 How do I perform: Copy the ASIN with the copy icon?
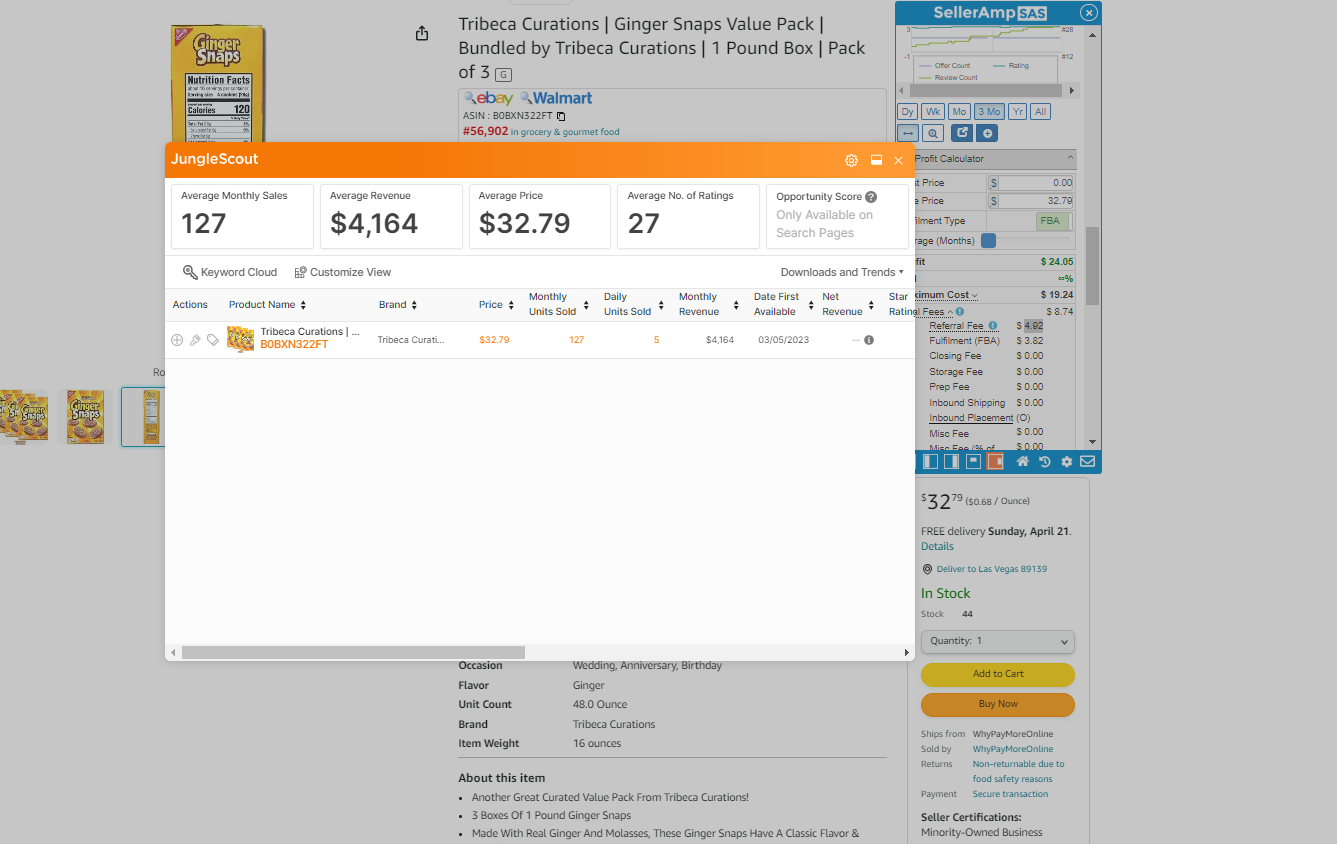[x=561, y=116]
